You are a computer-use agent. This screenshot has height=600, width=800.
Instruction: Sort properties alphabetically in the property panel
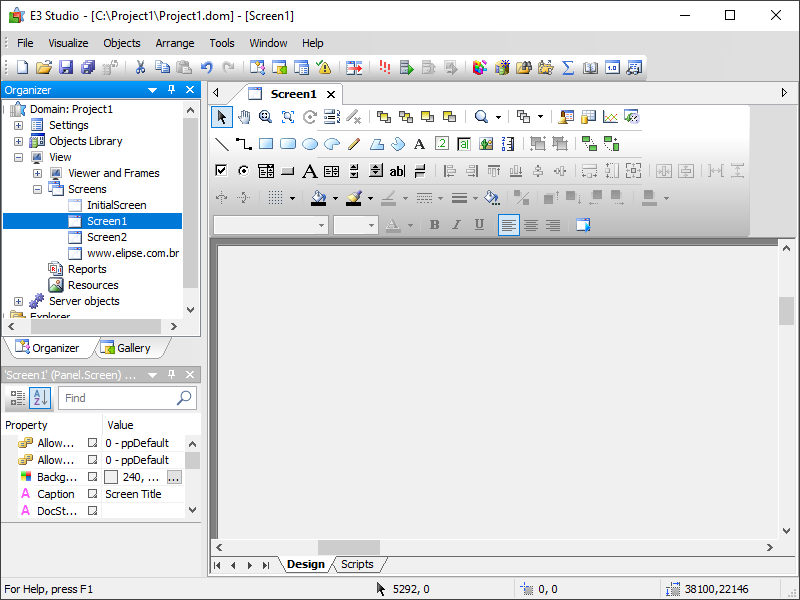(37, 398)
